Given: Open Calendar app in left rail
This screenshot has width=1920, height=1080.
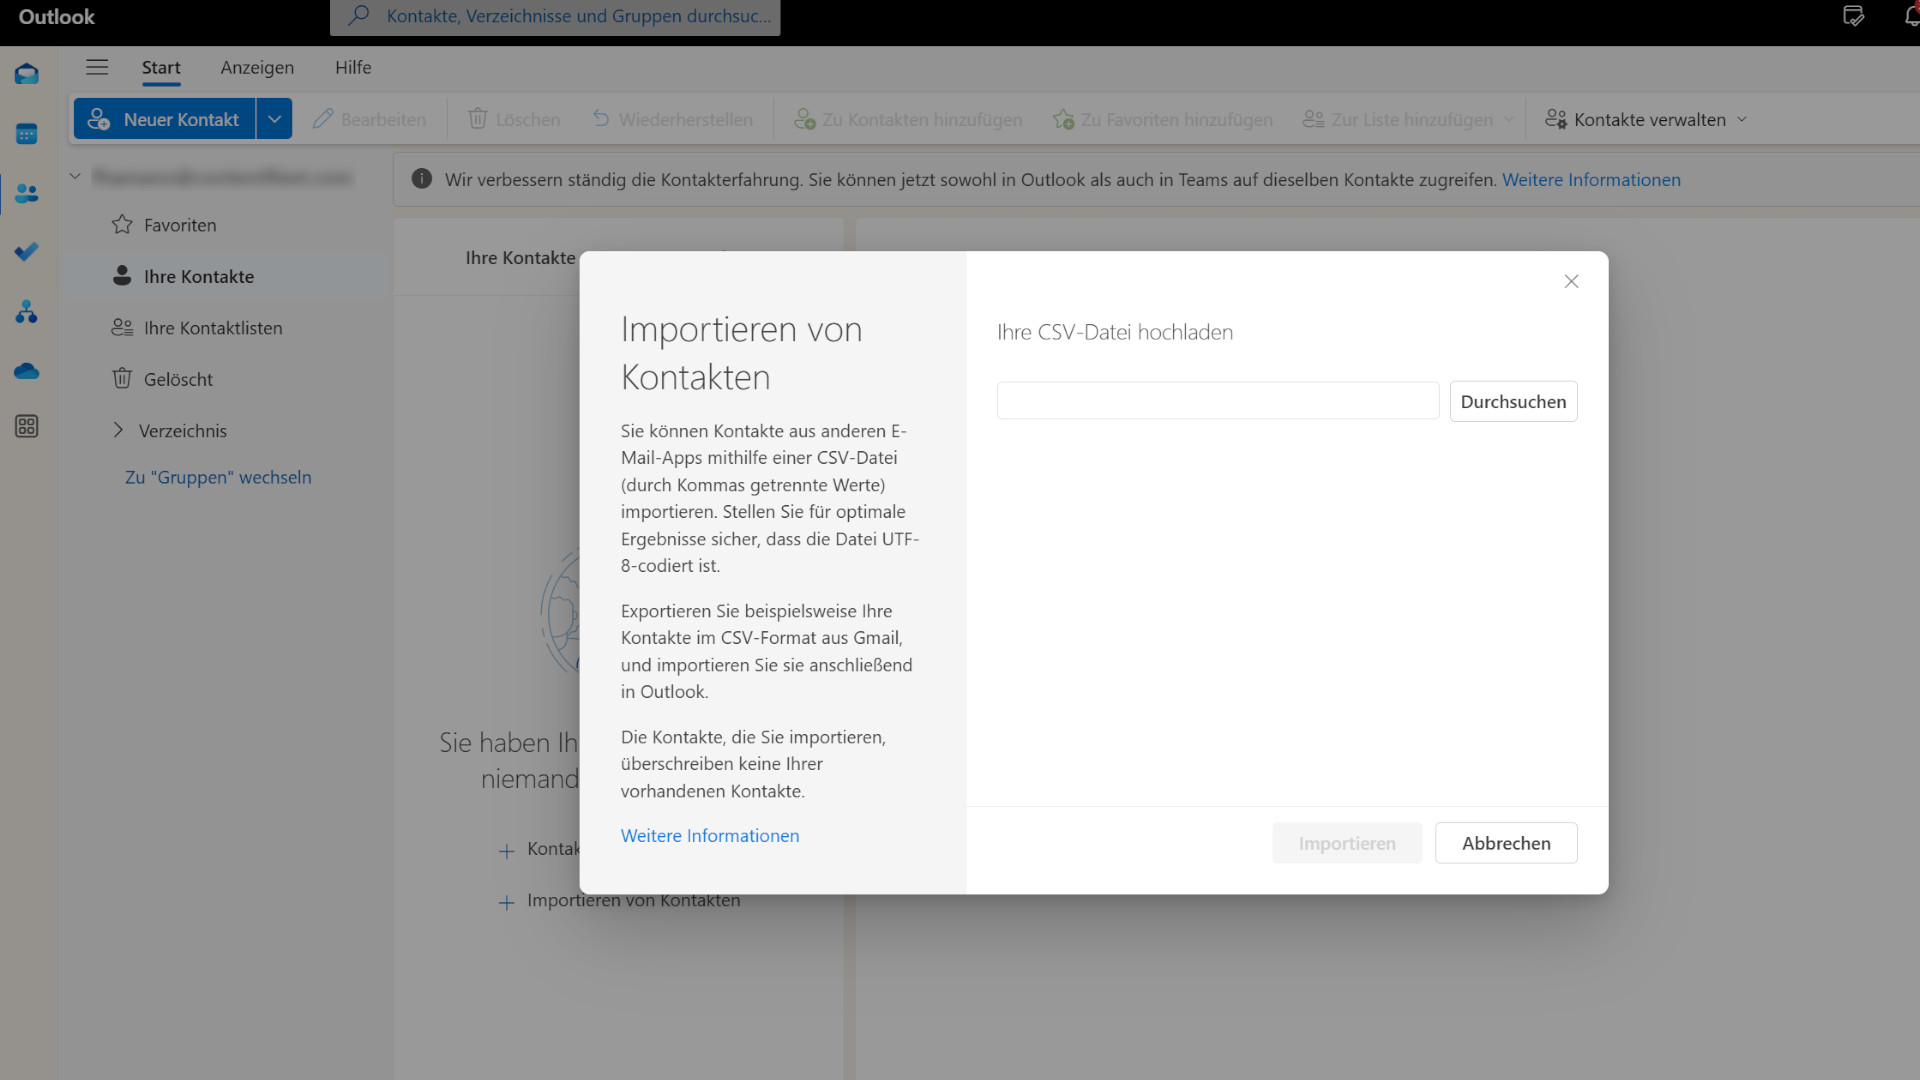Looking at the screenshot, I should [x=27, y=134].
